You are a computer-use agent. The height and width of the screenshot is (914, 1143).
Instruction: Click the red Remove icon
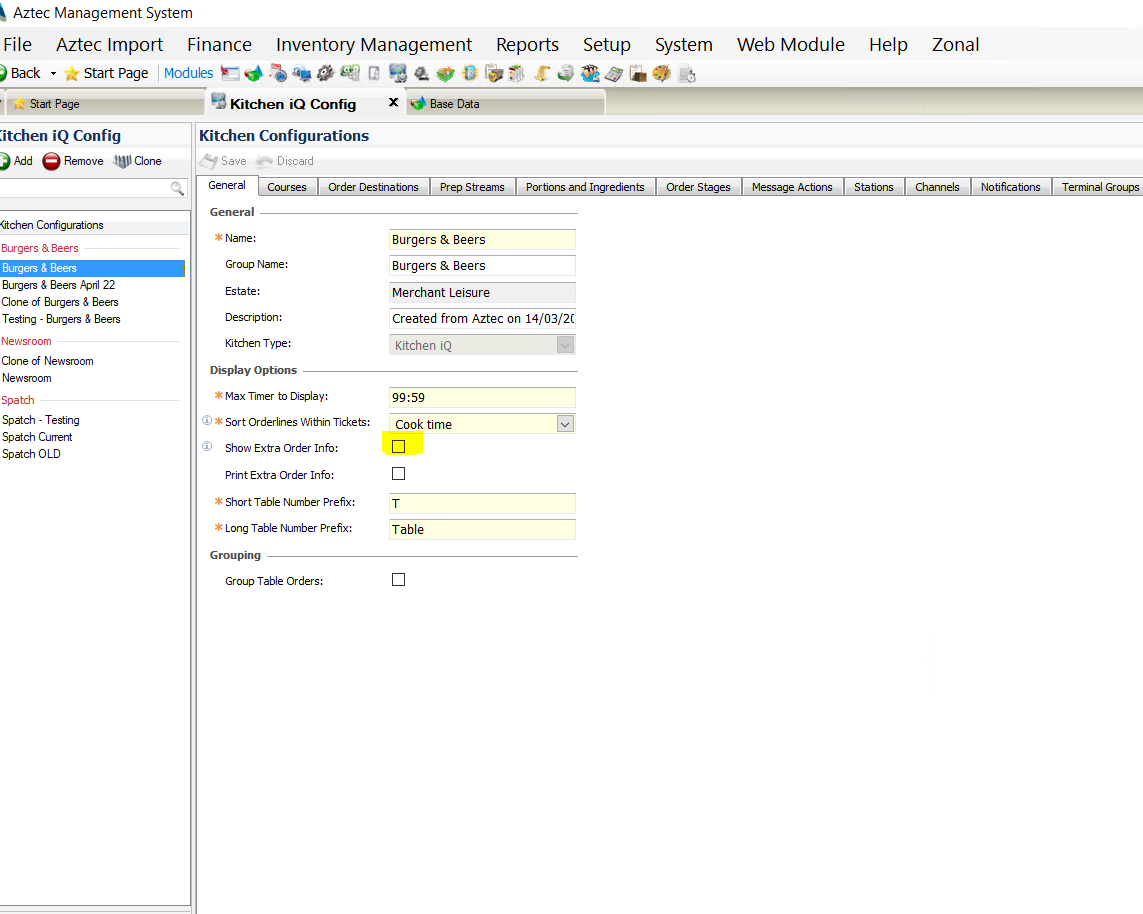point(51,161)
